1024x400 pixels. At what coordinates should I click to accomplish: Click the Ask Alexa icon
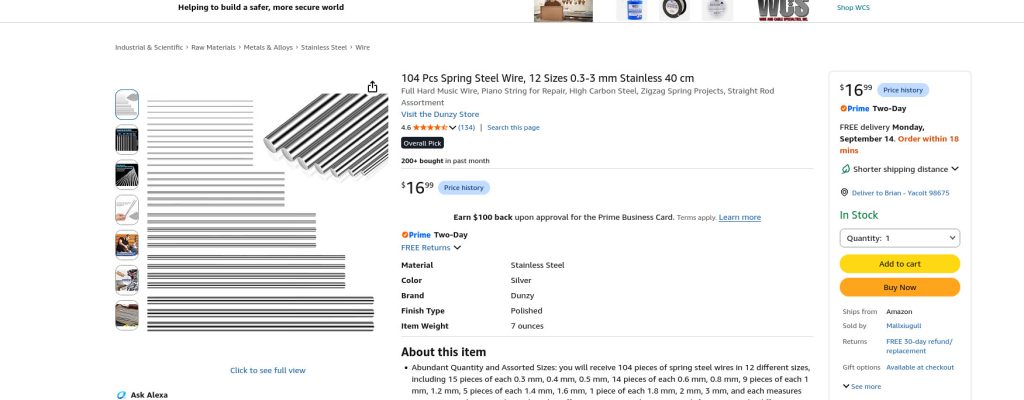click(121, 395)
